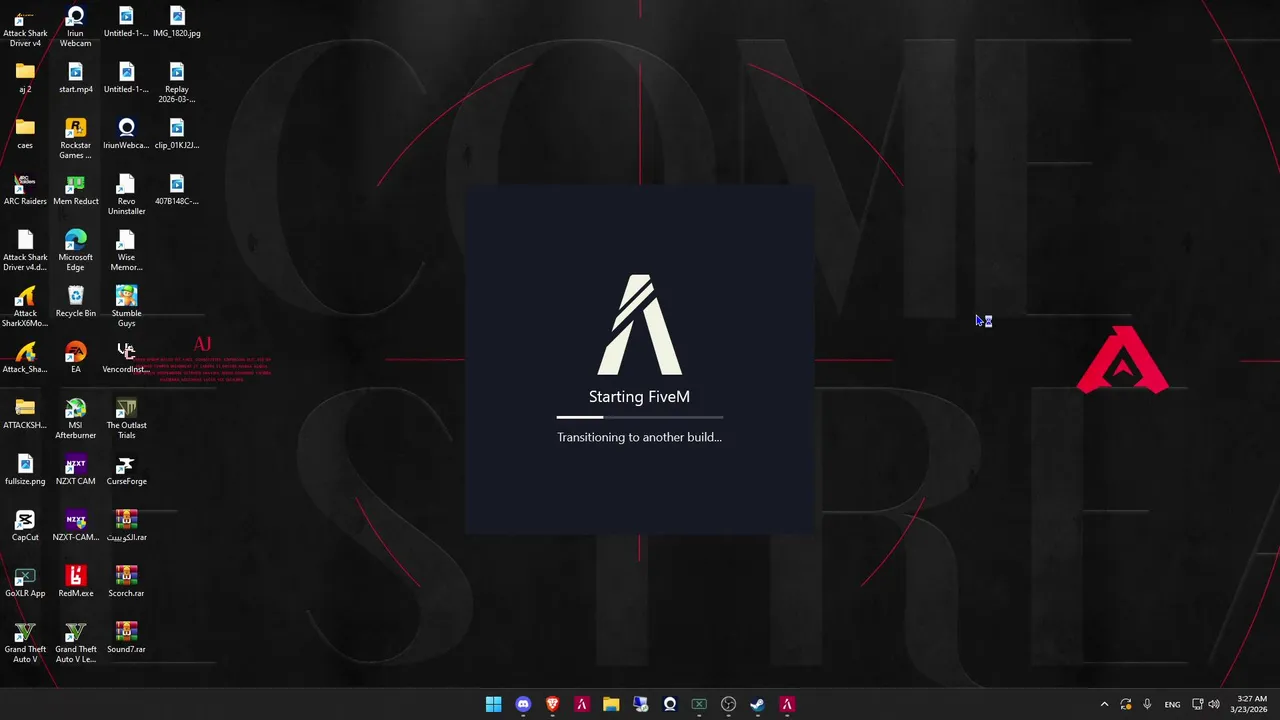Click the 'Transitioning to another build...' status text
The width and height of the screenshot is (1280, 720).
click(x=639, y=437)
